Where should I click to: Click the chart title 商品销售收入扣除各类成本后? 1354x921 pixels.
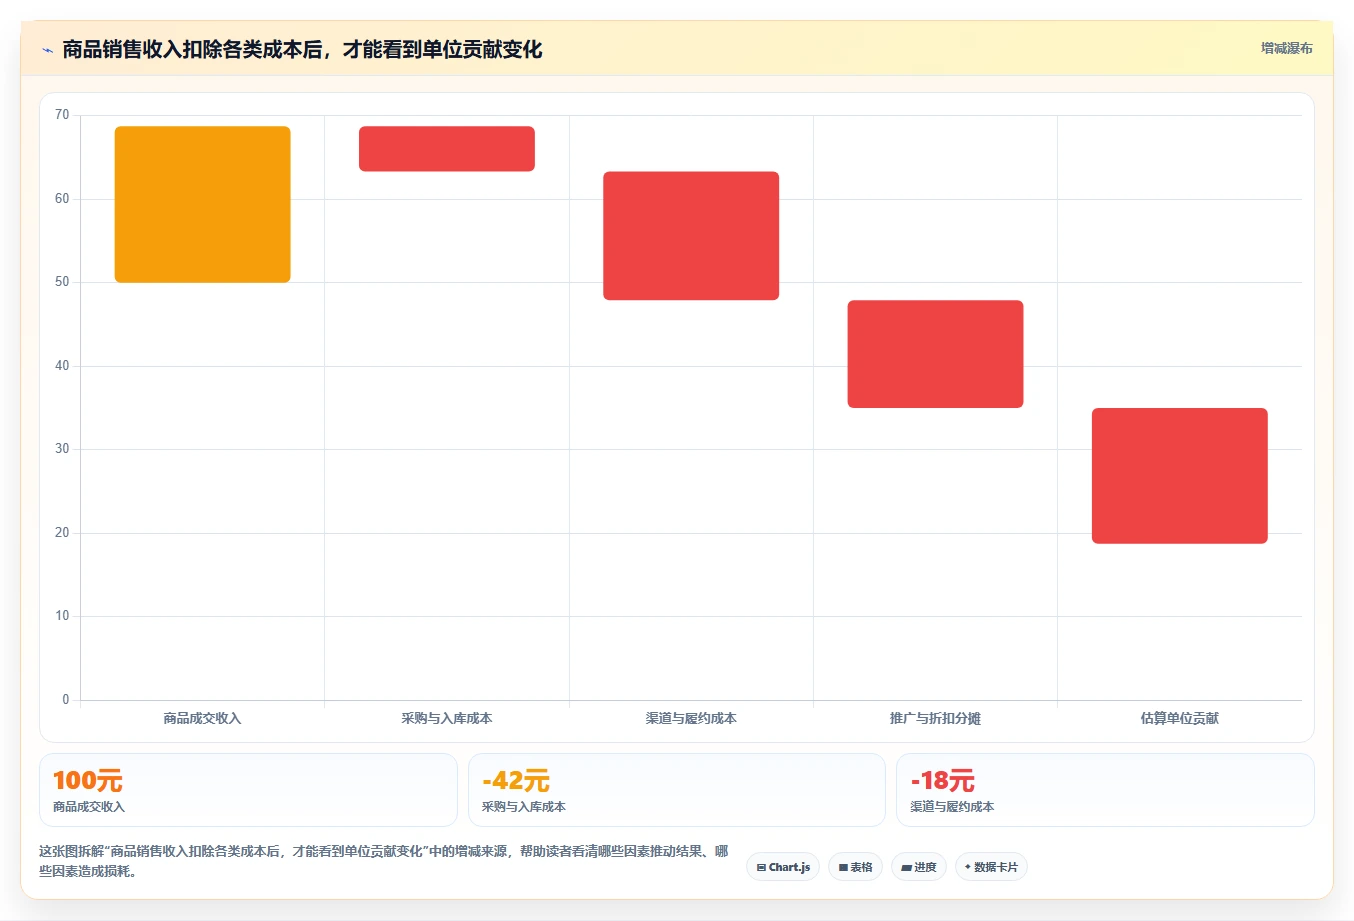click(x=302, y=50)
